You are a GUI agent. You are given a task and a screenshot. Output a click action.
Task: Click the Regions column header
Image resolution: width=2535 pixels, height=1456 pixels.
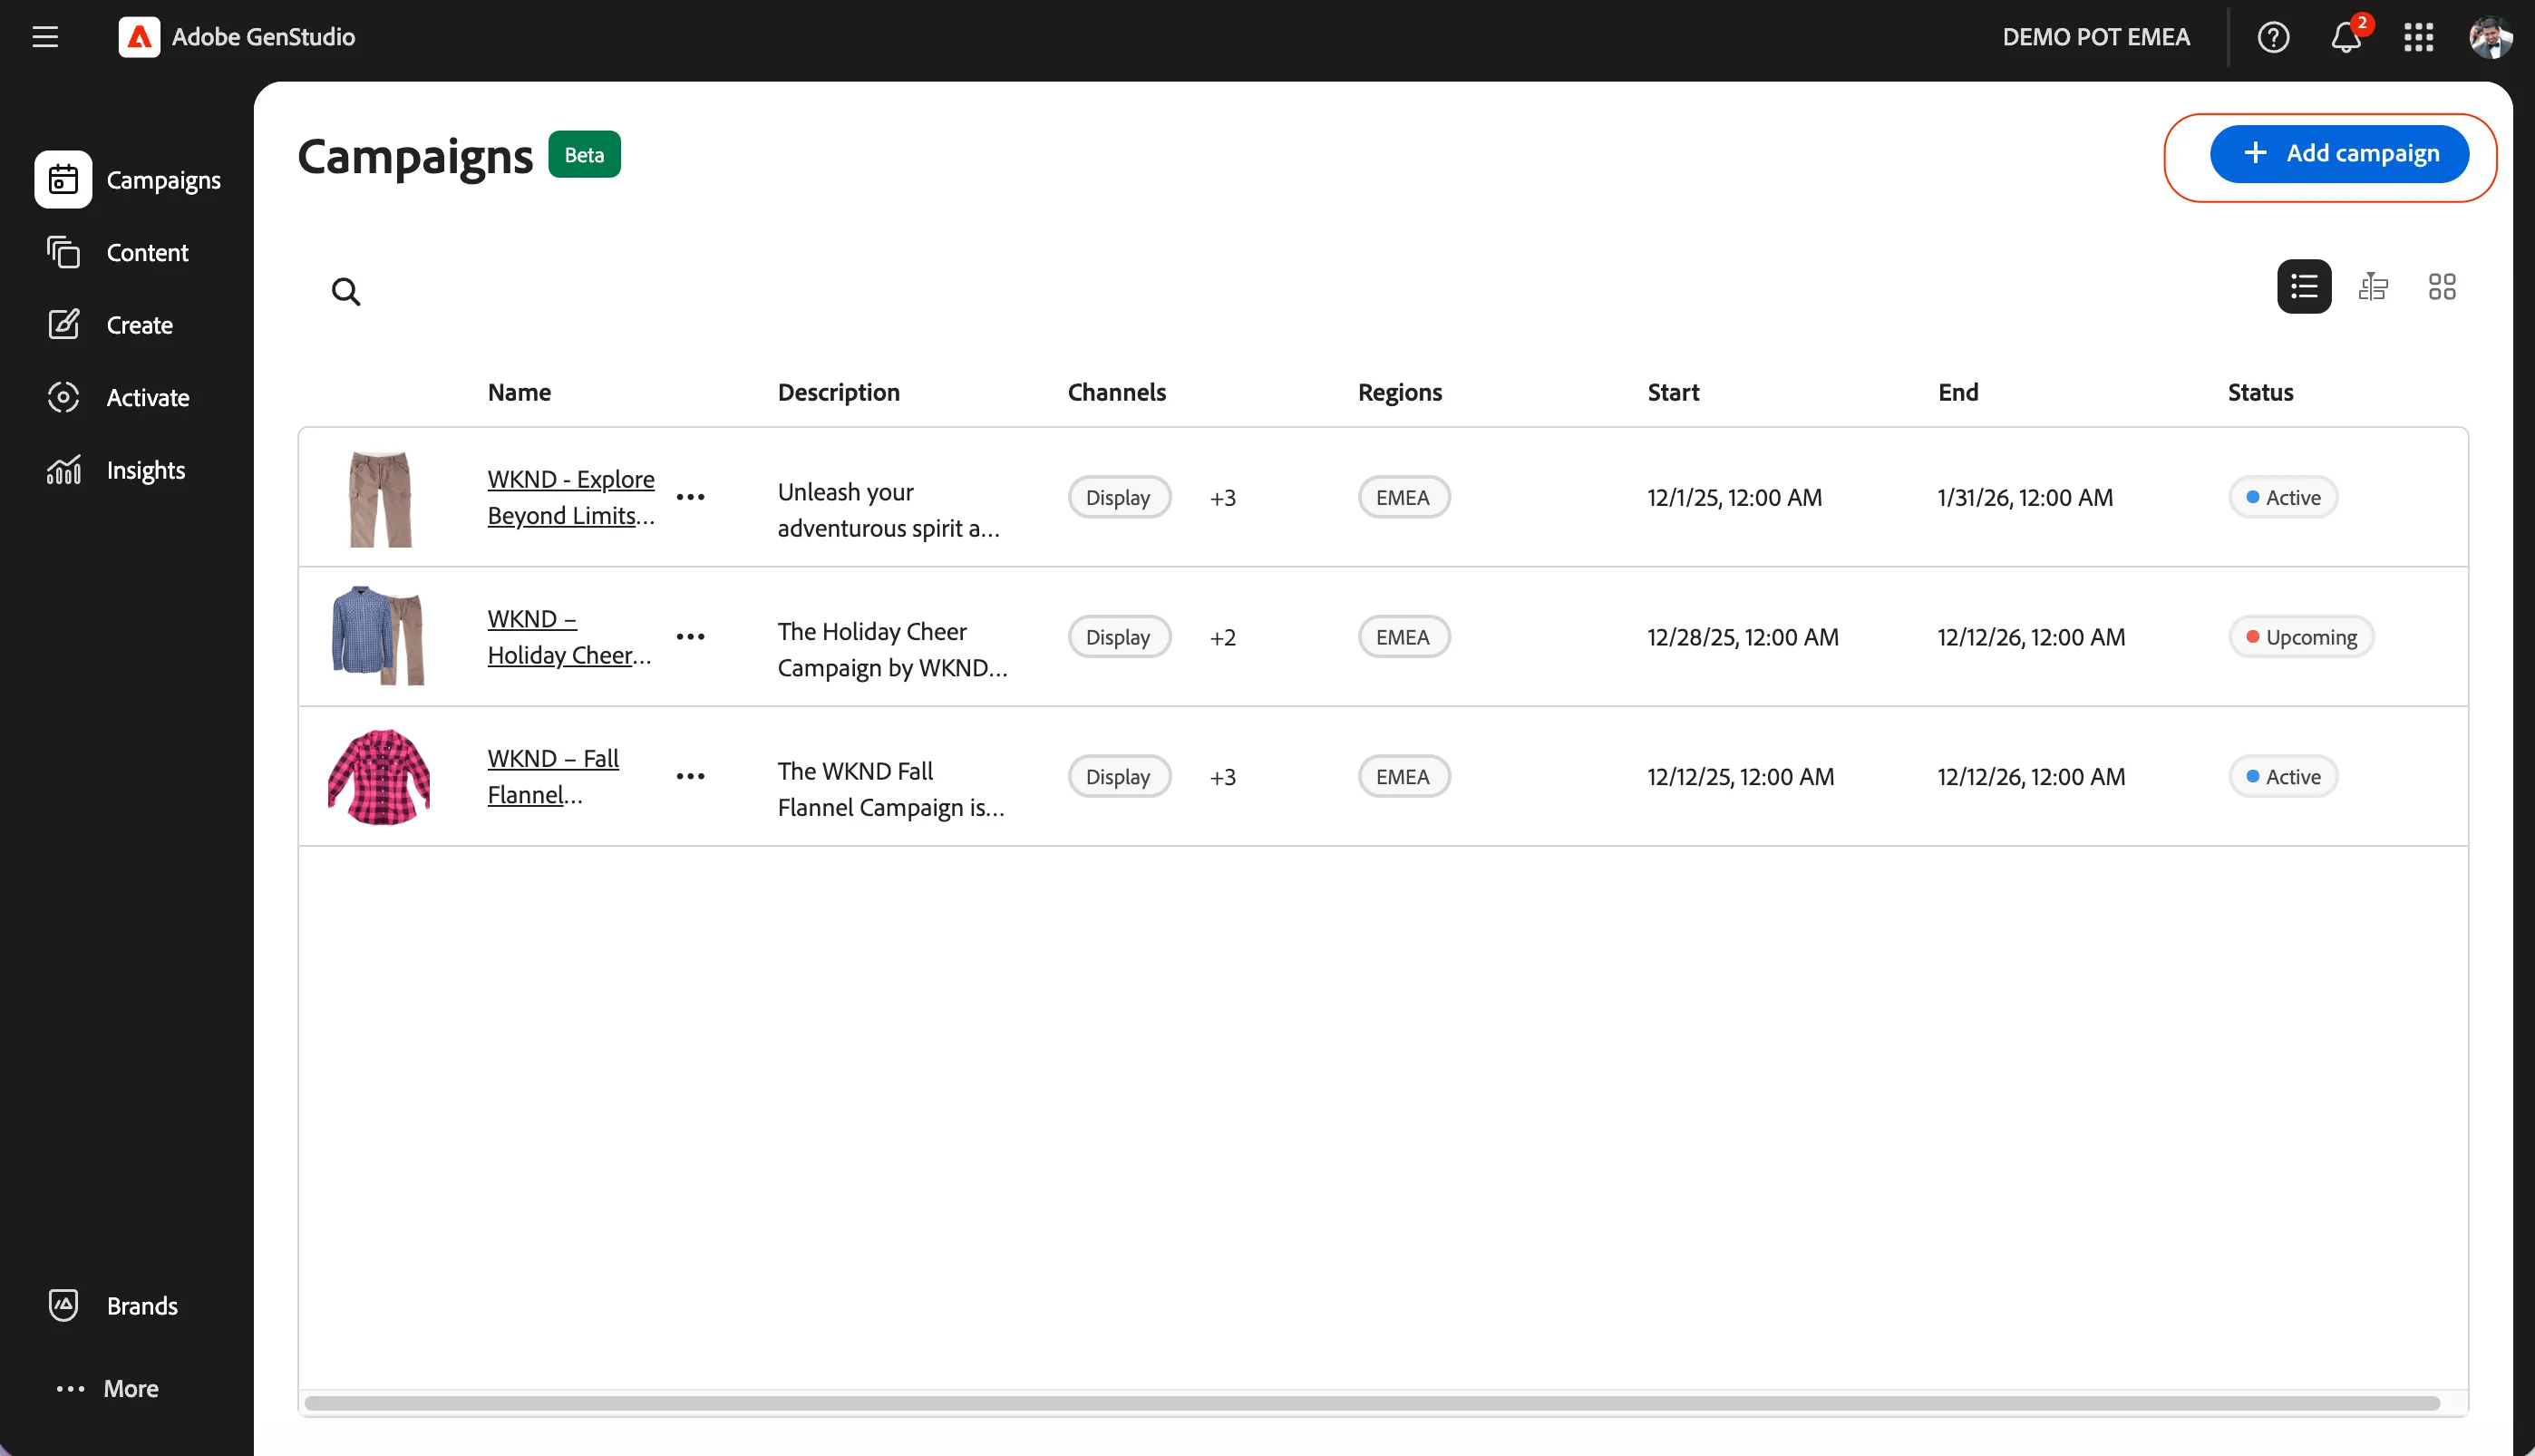point(1400,392)
